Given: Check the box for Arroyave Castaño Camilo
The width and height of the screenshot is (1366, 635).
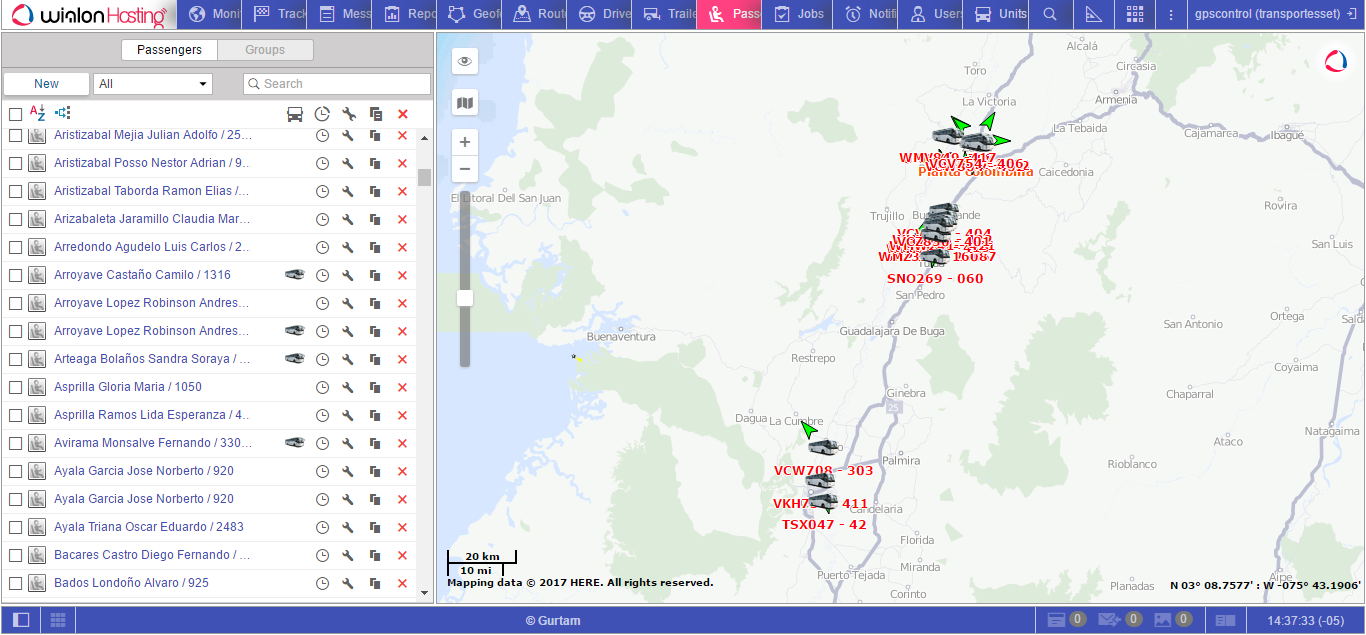Looking at the screenshot, I should tap(16, 275).
